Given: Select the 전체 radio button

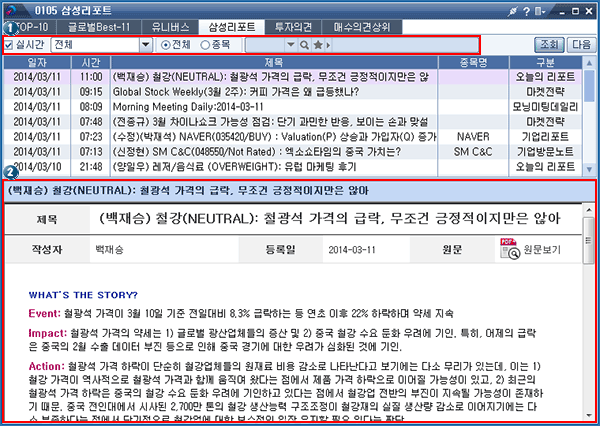Looking at the screenshot, I should 166,46.
